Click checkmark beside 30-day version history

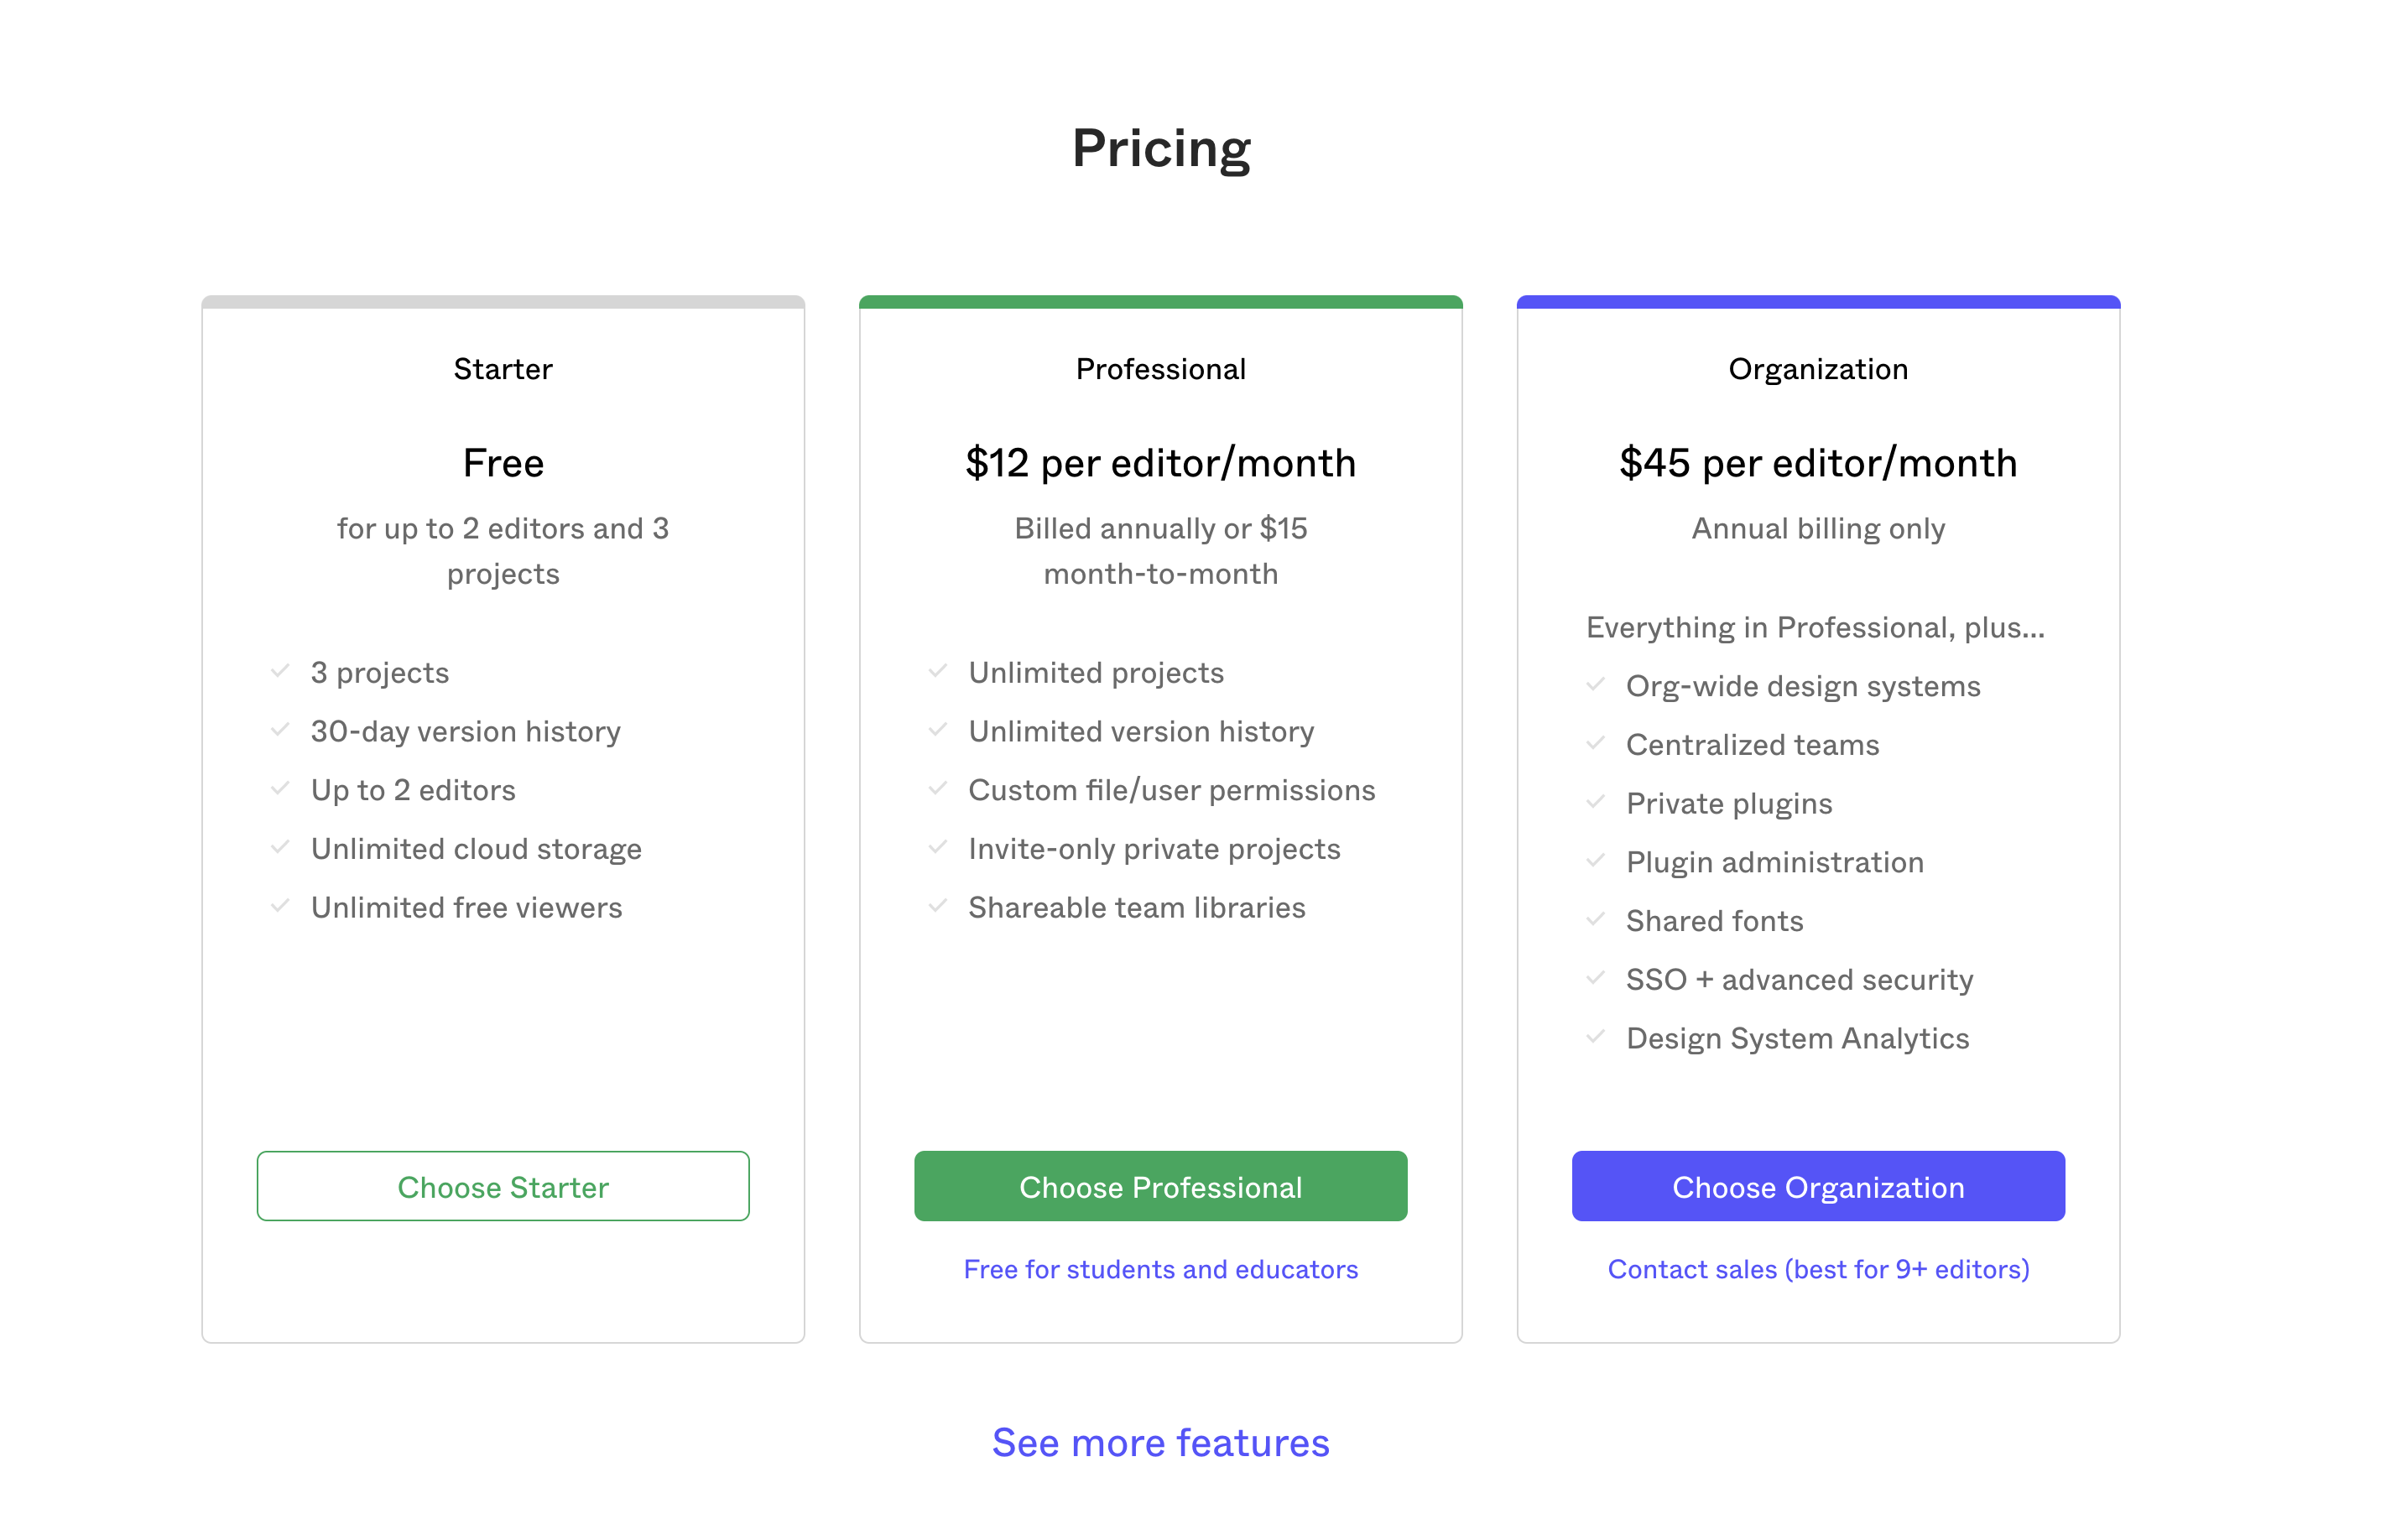(x=280, y=730)
